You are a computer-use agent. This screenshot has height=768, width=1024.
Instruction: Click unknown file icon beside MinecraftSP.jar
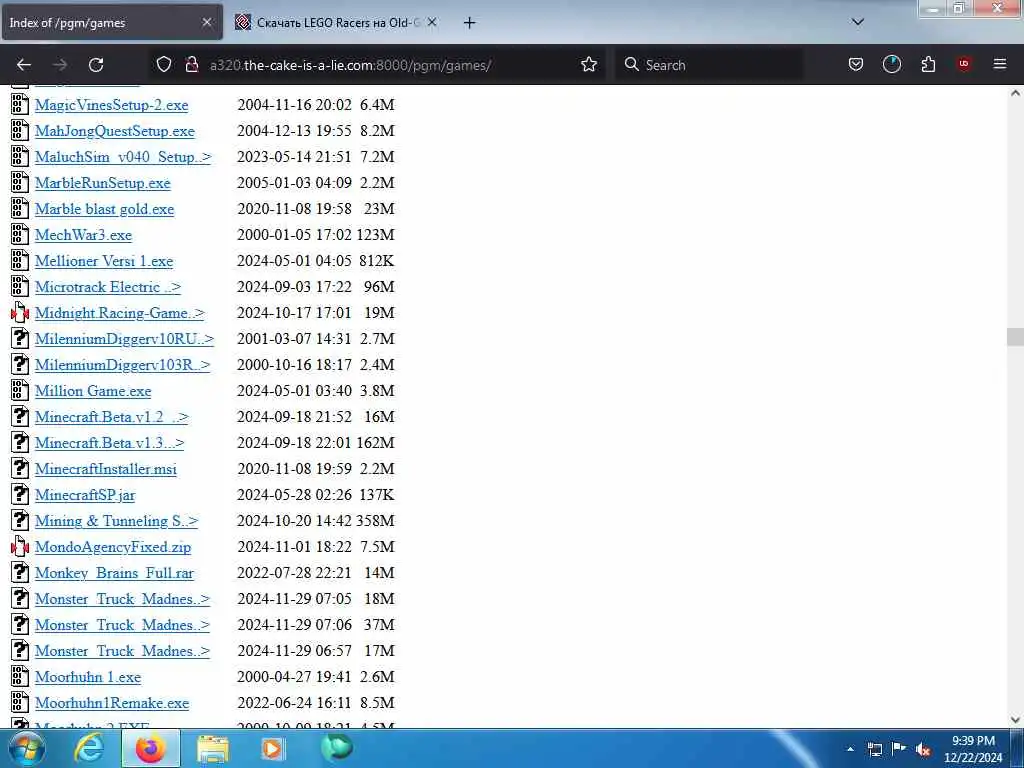[20, 494]
